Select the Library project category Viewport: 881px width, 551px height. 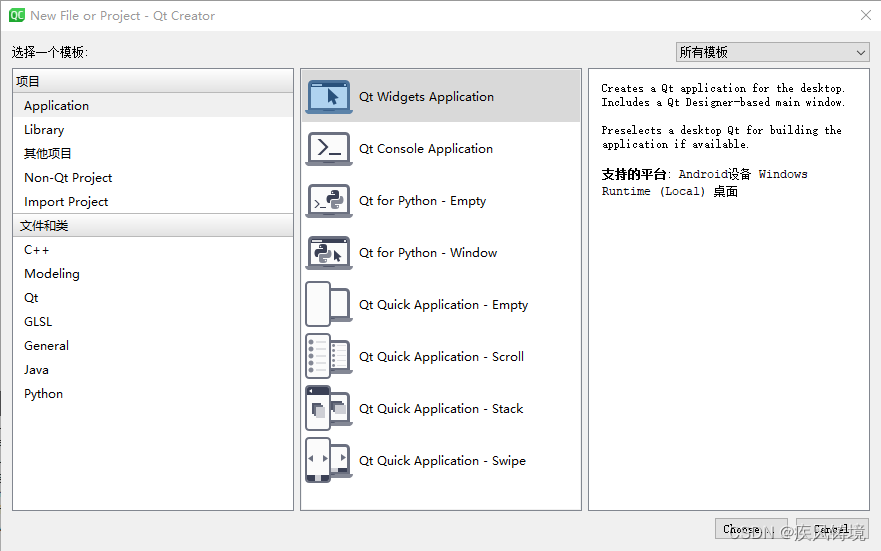(153, 130)
